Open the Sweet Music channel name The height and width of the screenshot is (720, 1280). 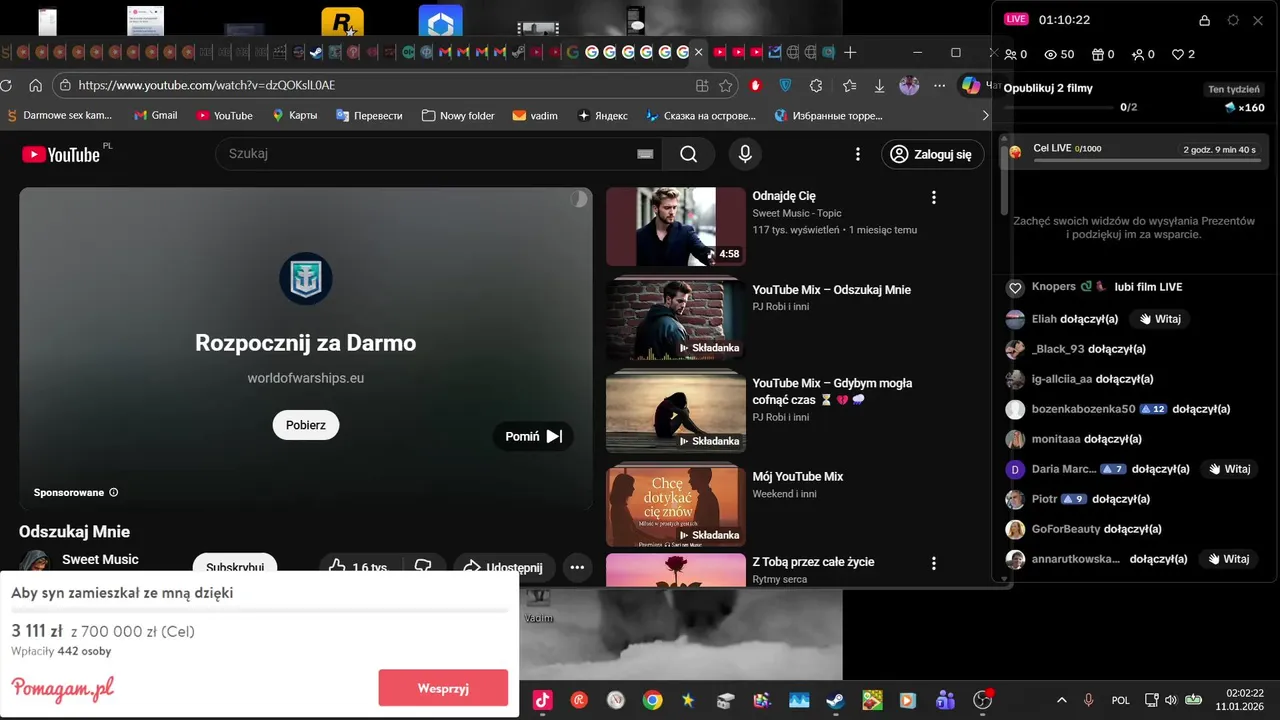tap(100, 559)
